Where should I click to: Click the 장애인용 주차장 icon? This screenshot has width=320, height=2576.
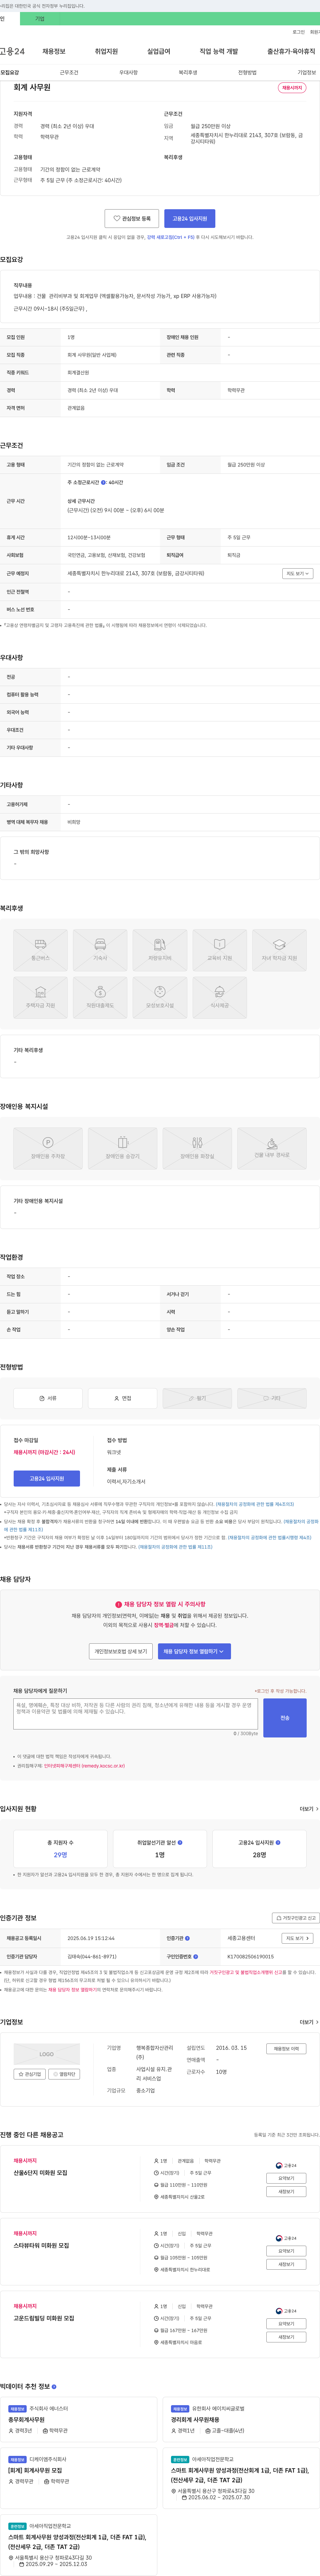click(48, 1148)
